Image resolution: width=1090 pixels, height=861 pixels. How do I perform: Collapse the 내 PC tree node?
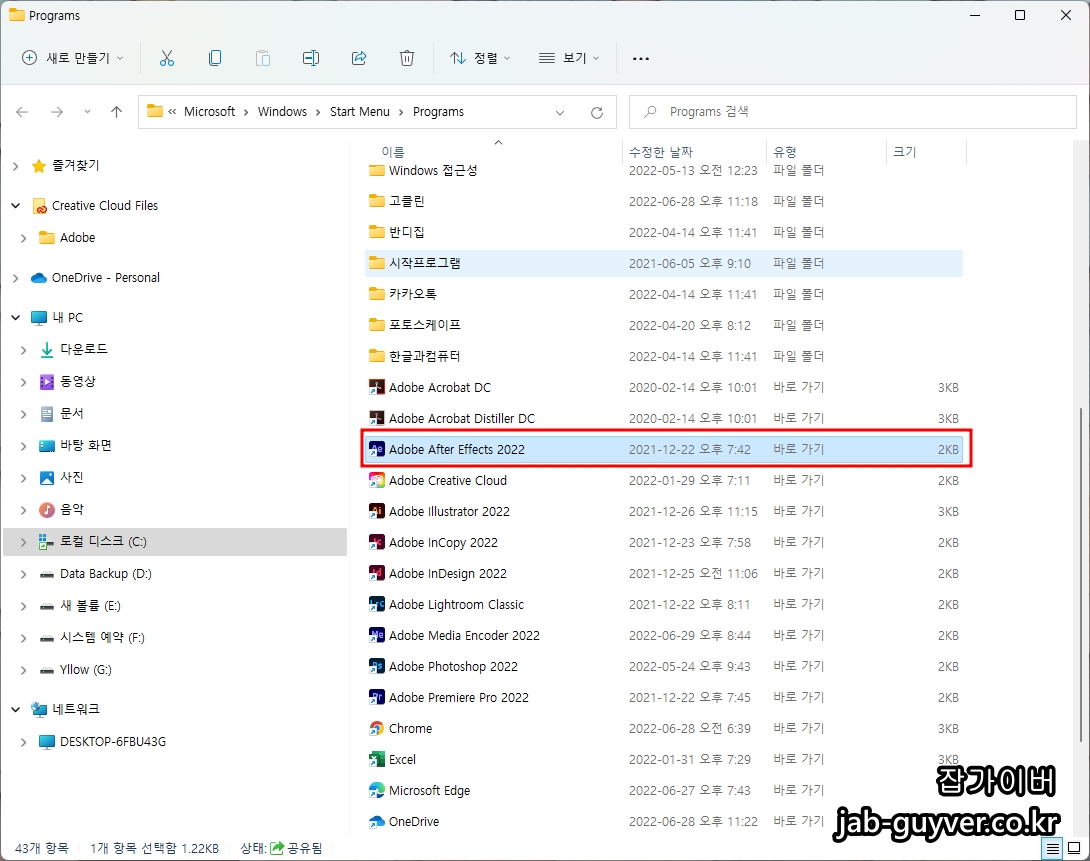point(15,318)
